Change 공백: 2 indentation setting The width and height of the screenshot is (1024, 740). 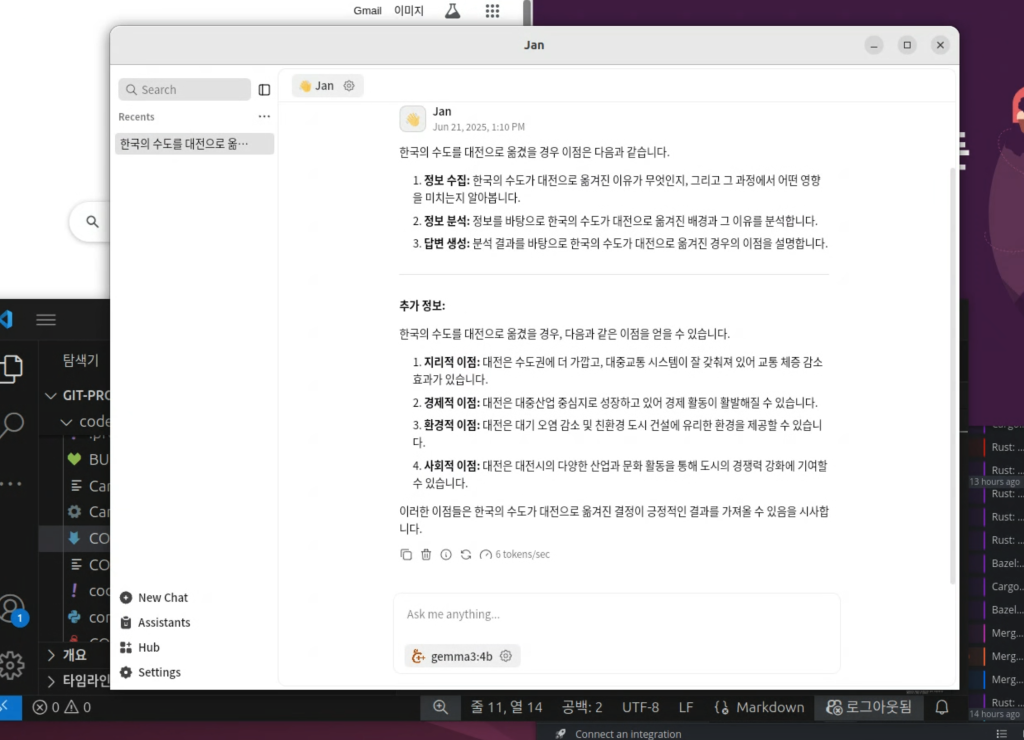(x=582, y=707)
